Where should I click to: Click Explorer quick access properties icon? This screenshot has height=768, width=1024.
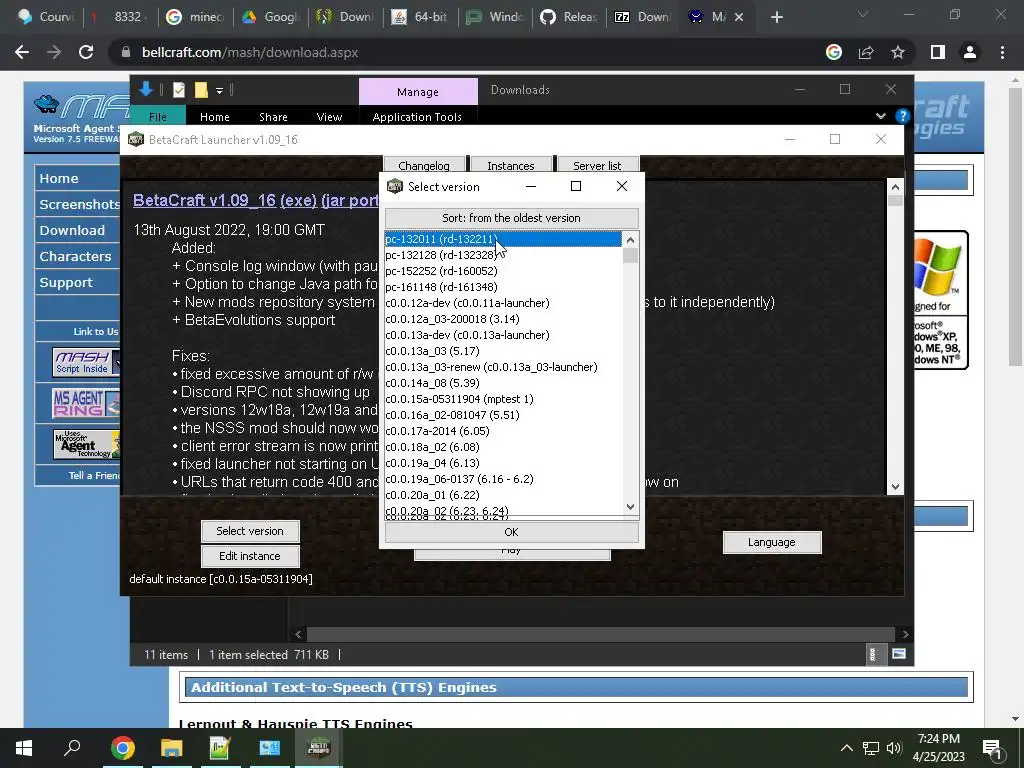tap(179, 90)
